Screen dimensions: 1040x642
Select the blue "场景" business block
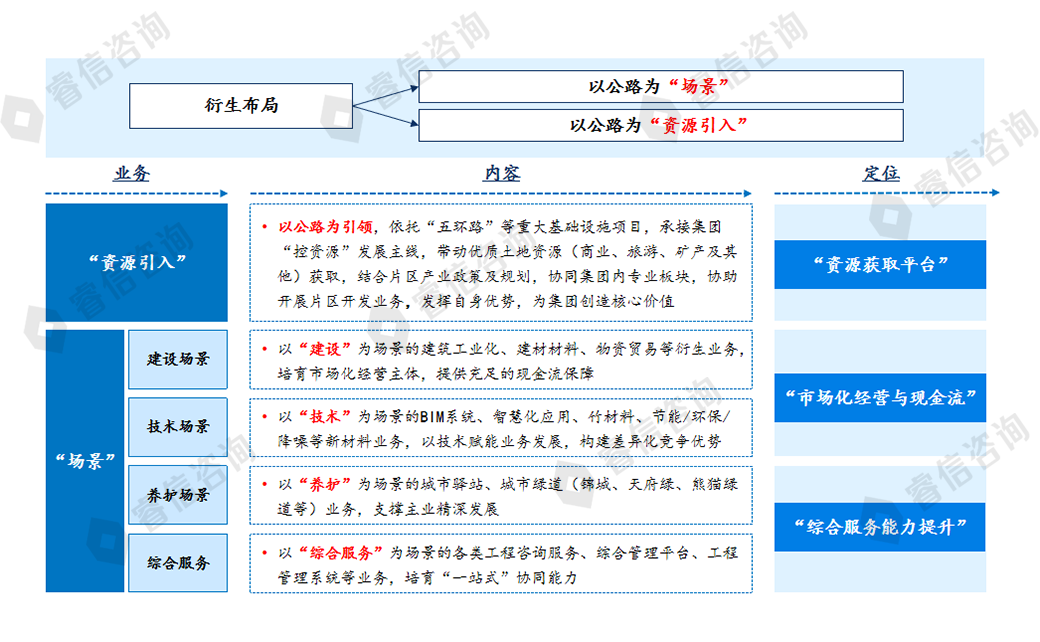(84, 461)
